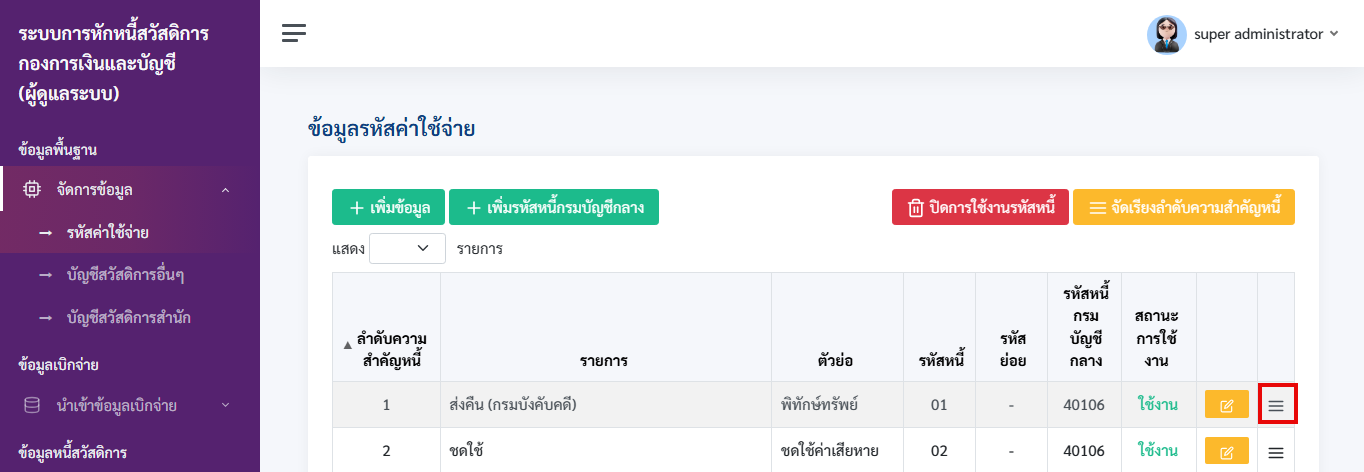Viewport: 1364px width, 472px height.
Task: Click the จัดการข้อมูล chip icon in sidebar
Action: 32,189
